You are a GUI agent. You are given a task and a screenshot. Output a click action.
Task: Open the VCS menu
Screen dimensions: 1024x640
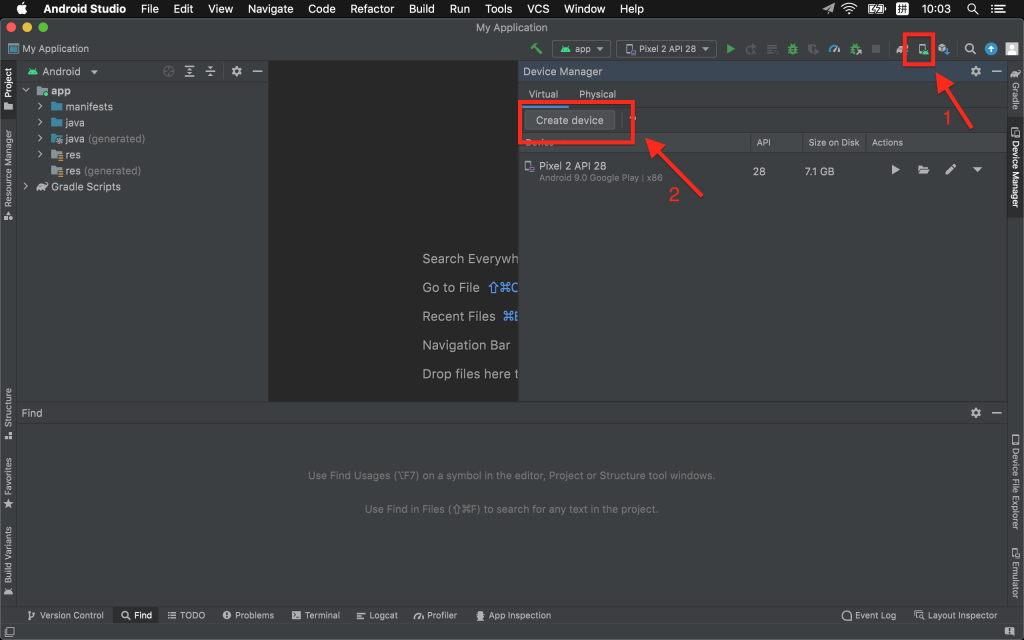(538, 9)
